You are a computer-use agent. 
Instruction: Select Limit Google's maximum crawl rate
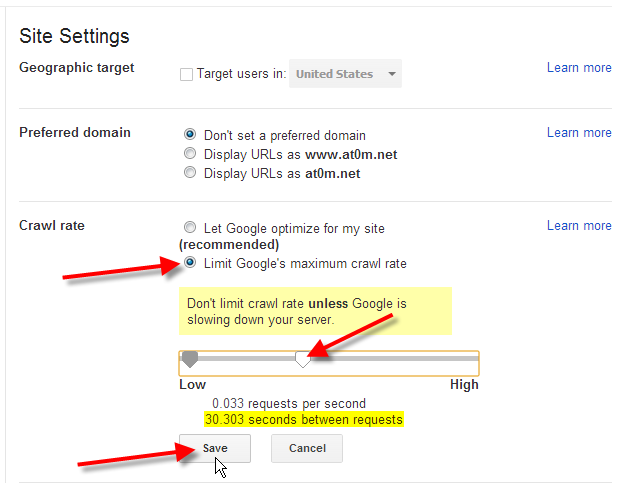pos(190,264)
